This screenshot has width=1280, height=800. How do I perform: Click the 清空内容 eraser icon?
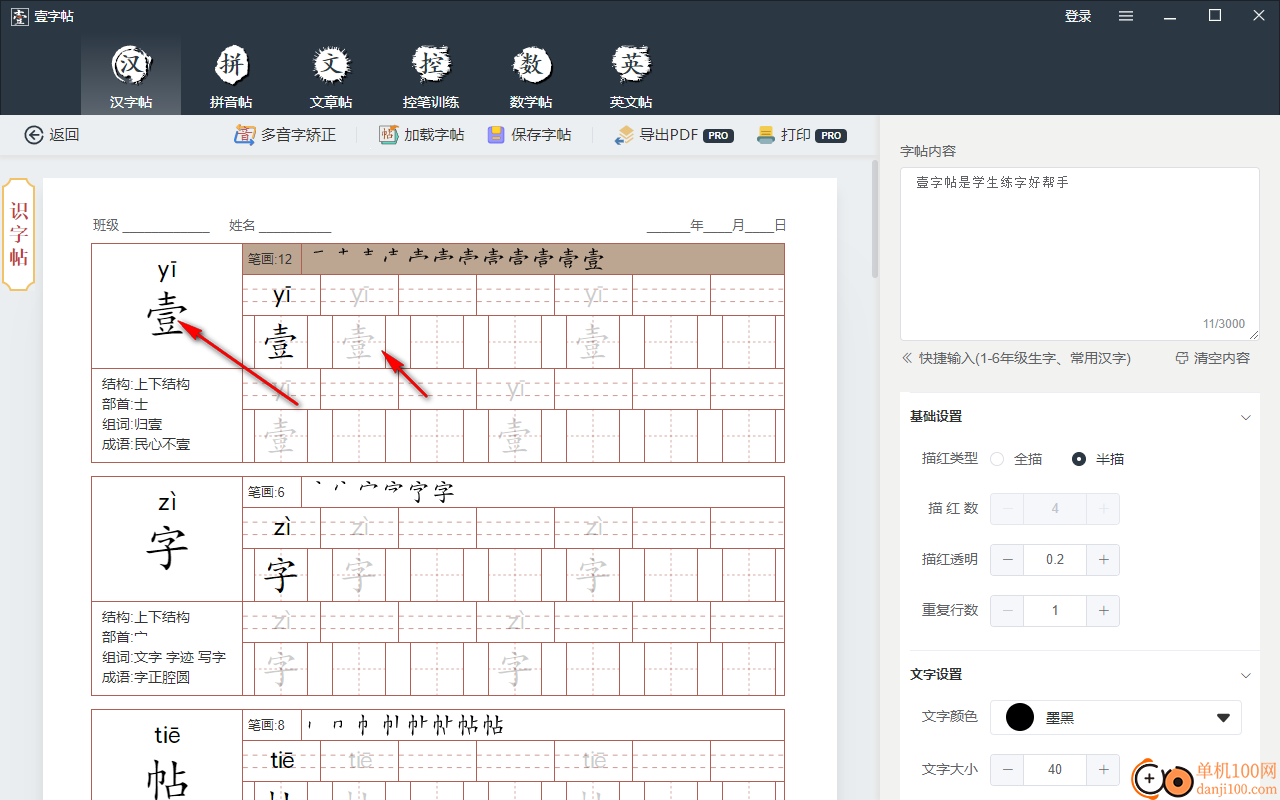(1182, 358)
